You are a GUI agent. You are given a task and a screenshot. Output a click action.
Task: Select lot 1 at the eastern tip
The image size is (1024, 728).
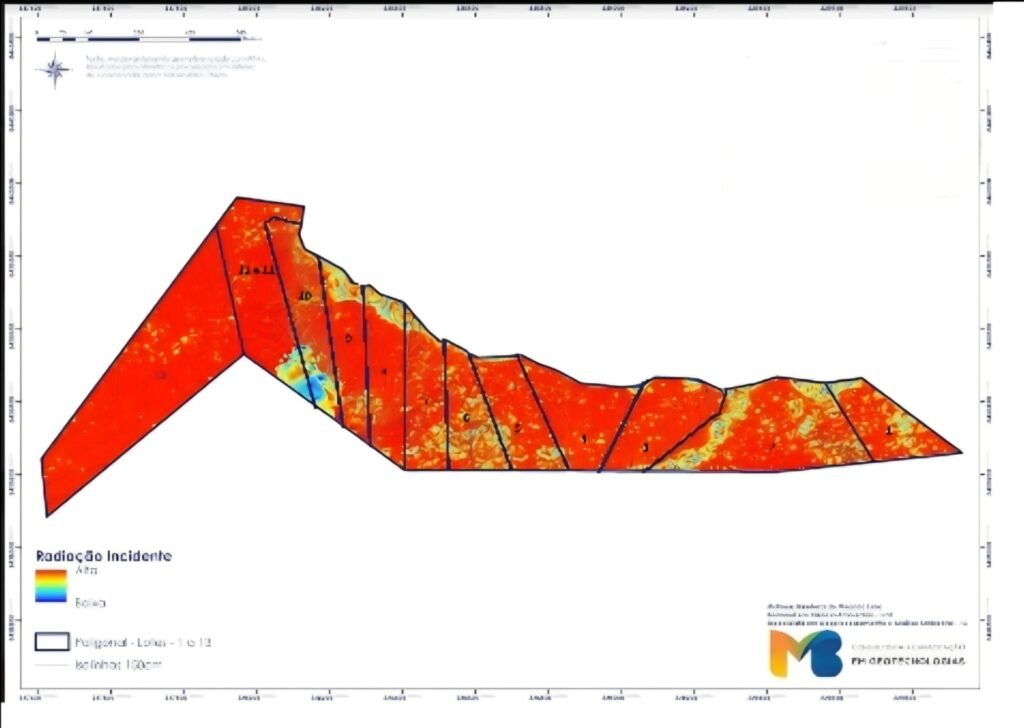coord(889,431)
